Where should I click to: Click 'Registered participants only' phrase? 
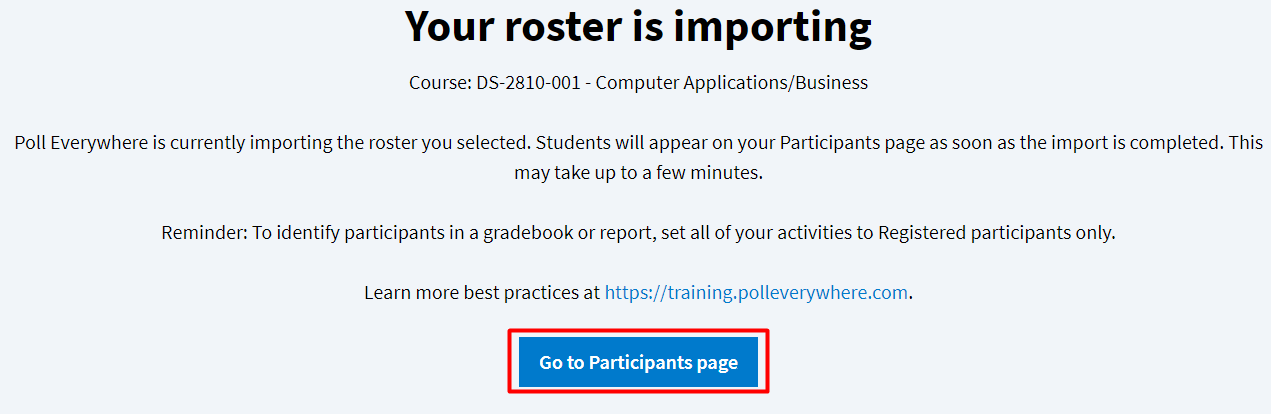[996, 233]
